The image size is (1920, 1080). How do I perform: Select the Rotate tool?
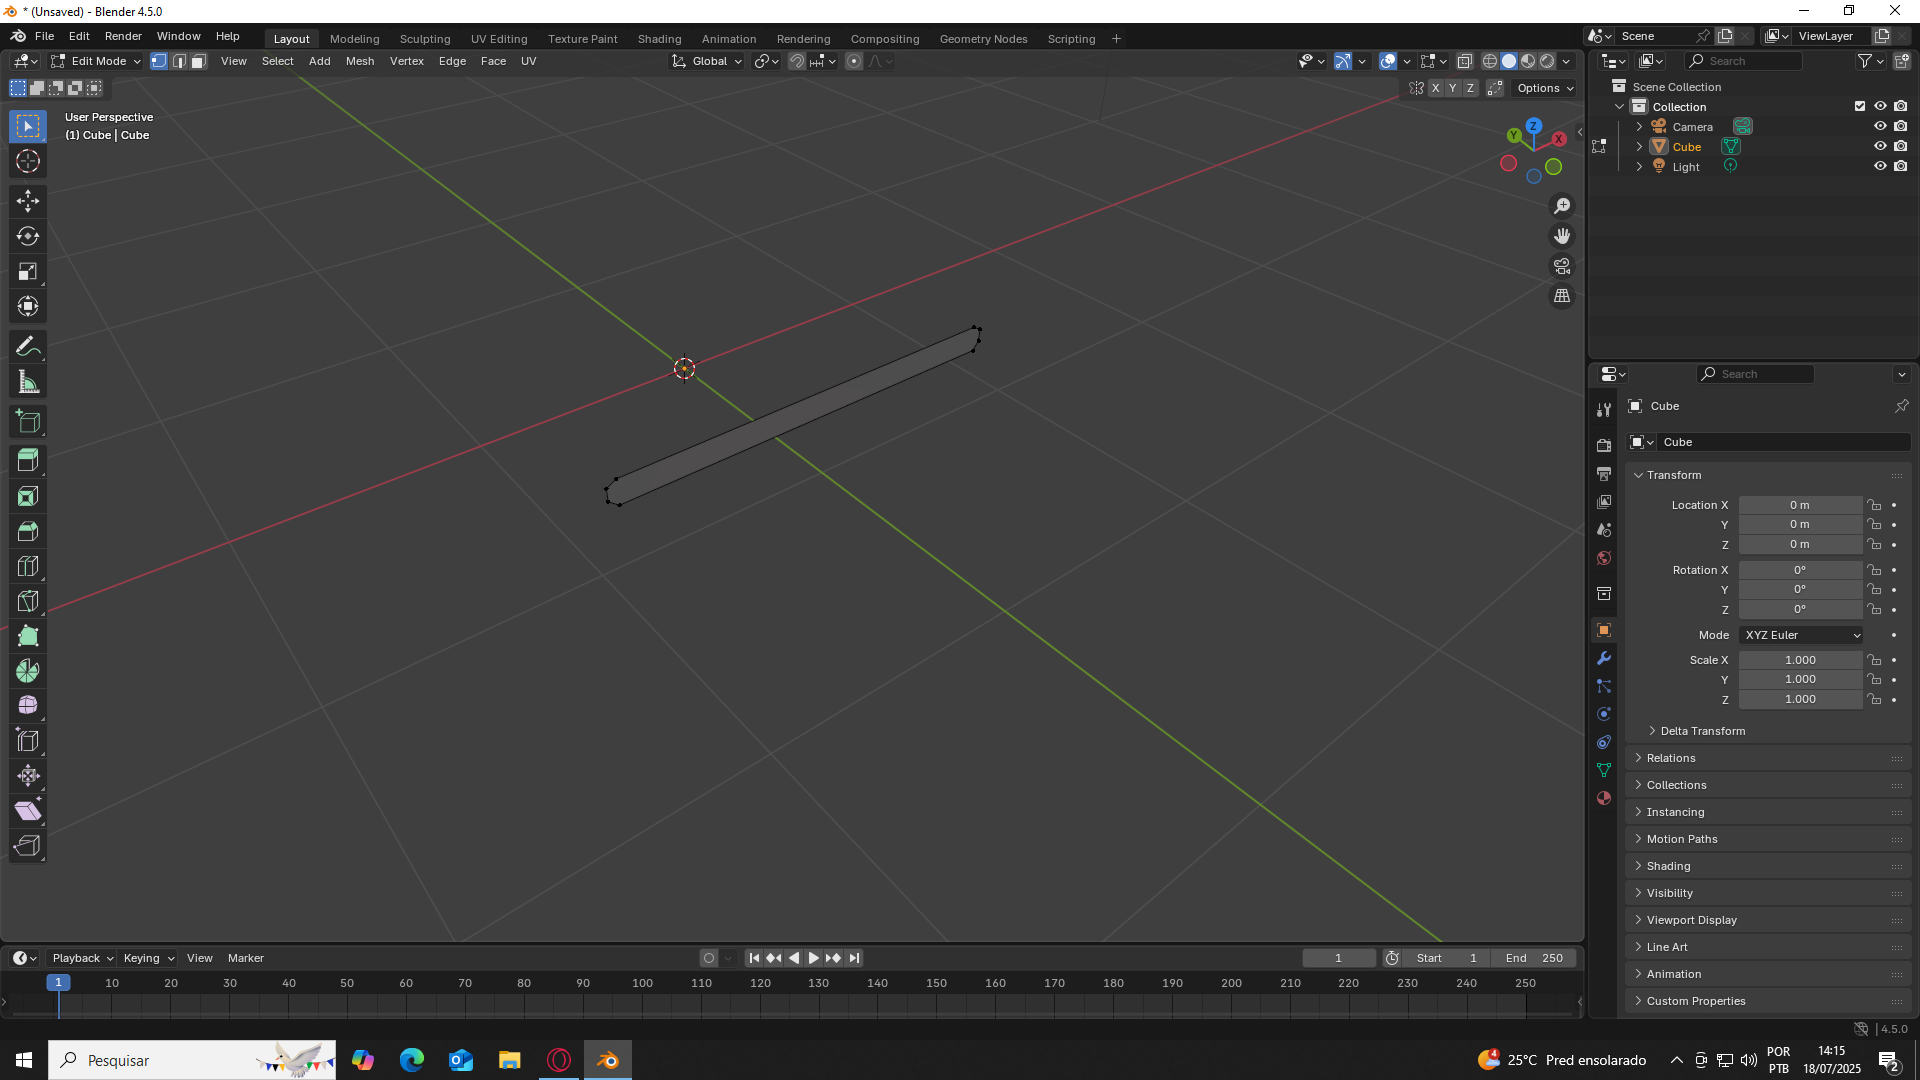pyautogui.click(x=28, y=237)
